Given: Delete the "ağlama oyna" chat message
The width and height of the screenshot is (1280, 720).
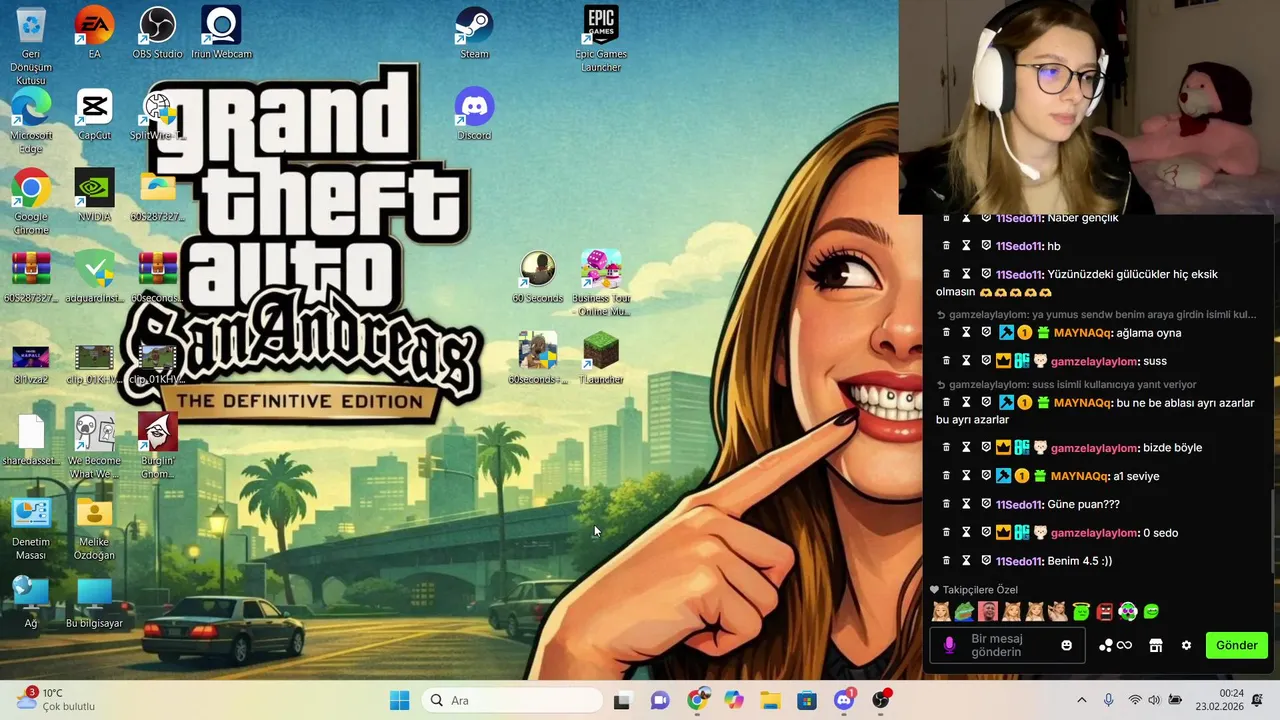Looking at the screenshot, I should 946,333.
